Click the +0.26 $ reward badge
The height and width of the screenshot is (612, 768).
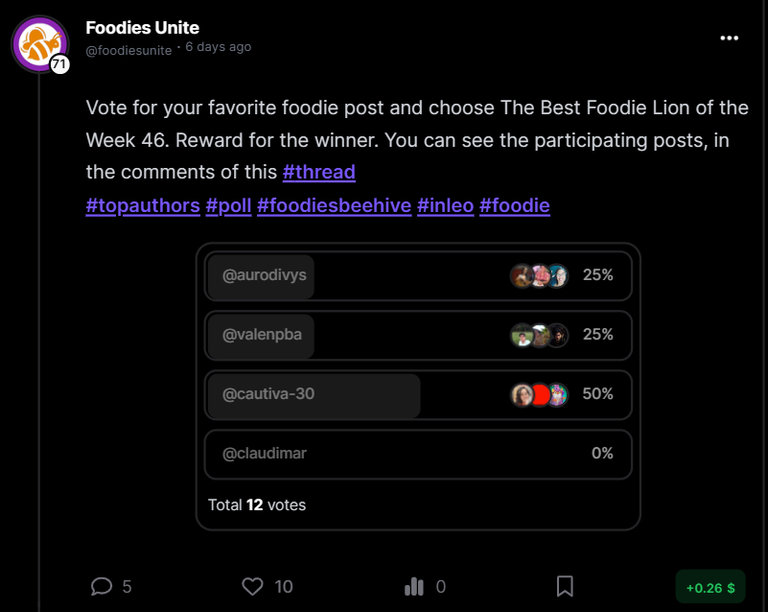(710, 587)
